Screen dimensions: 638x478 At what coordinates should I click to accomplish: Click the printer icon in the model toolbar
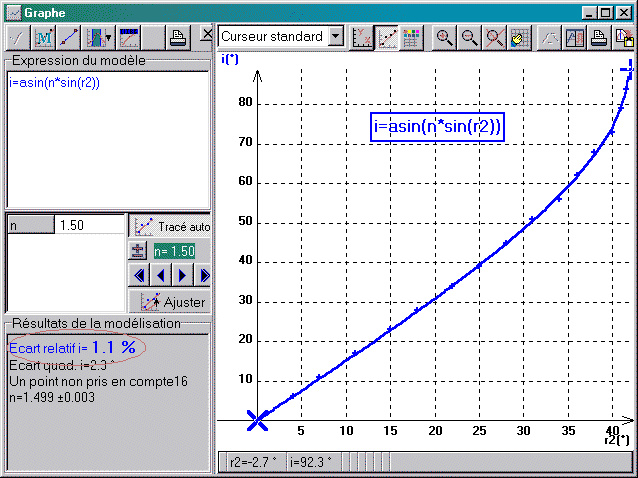(x=177, y=38)
